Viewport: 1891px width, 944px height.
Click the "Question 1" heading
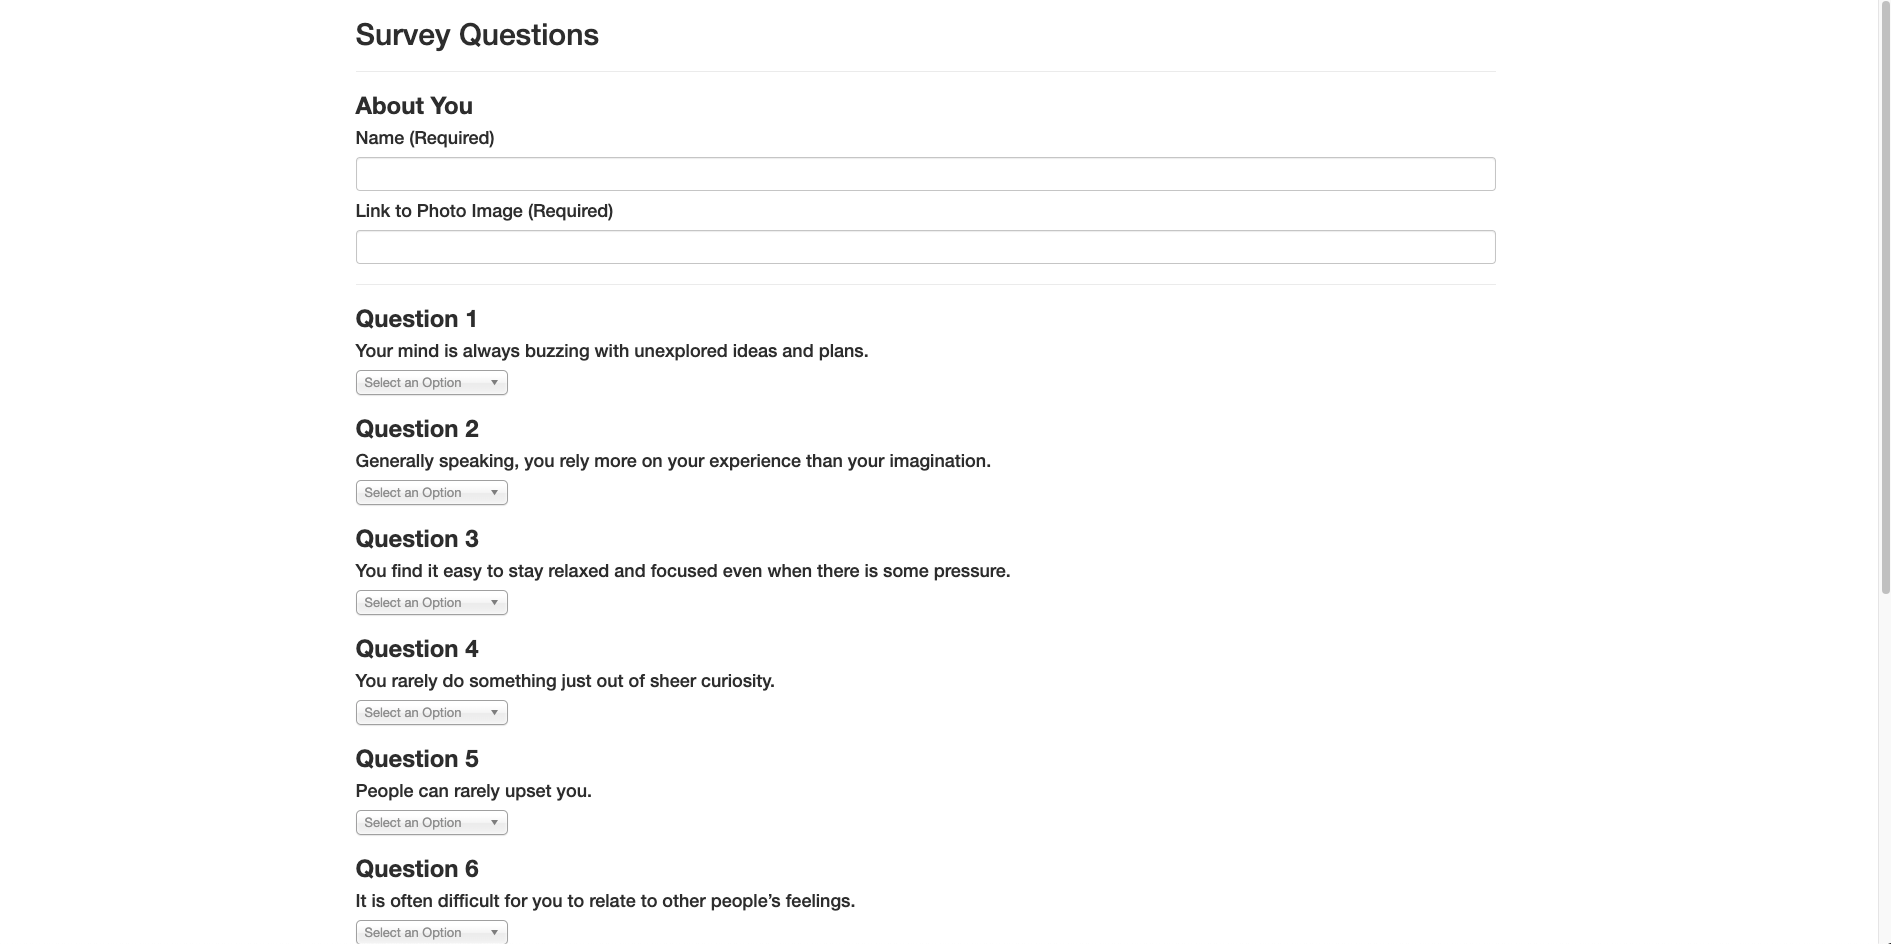point(416,319)
